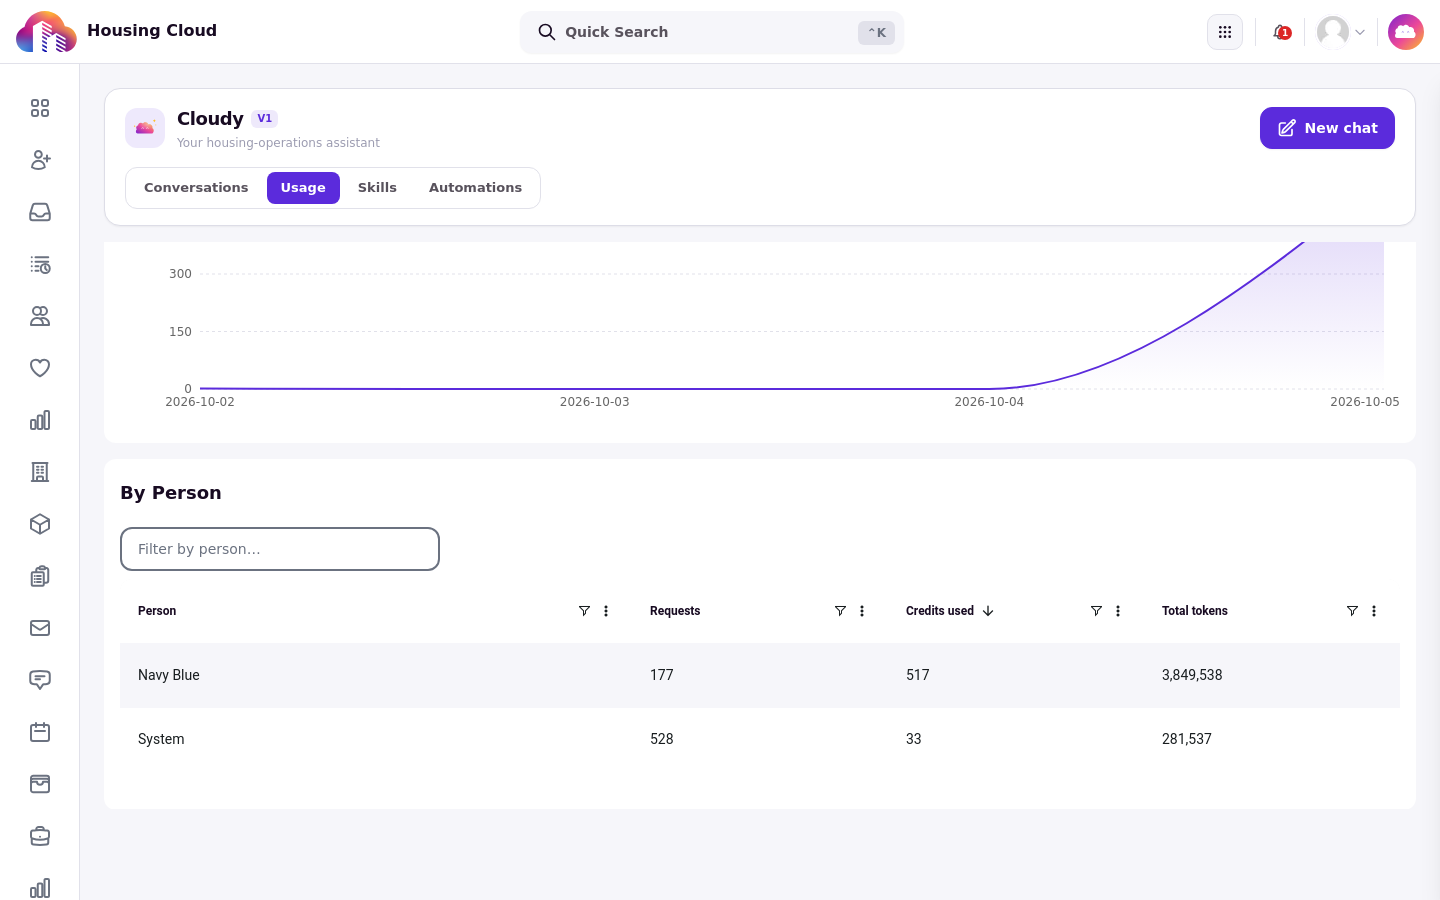This screenshot has width=1440, height=900.
Task: Open the clipboard icon in sidebar
Action: tap(40, 576)
